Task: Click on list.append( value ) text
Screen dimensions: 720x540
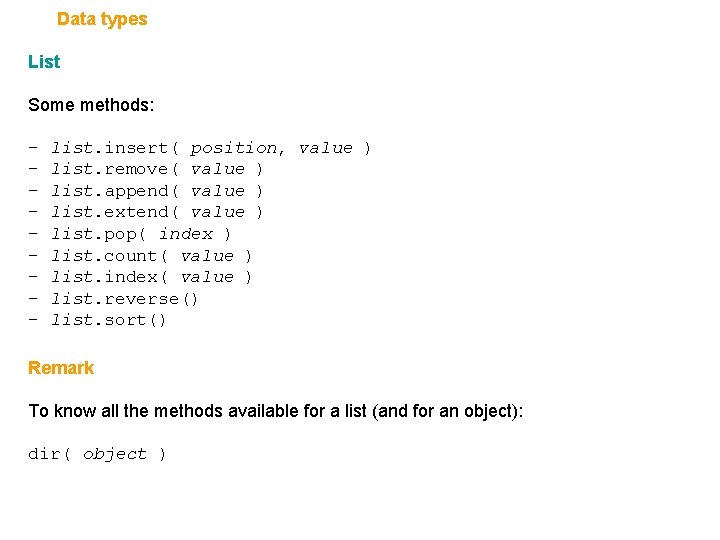Action: [x=157, y=191]
